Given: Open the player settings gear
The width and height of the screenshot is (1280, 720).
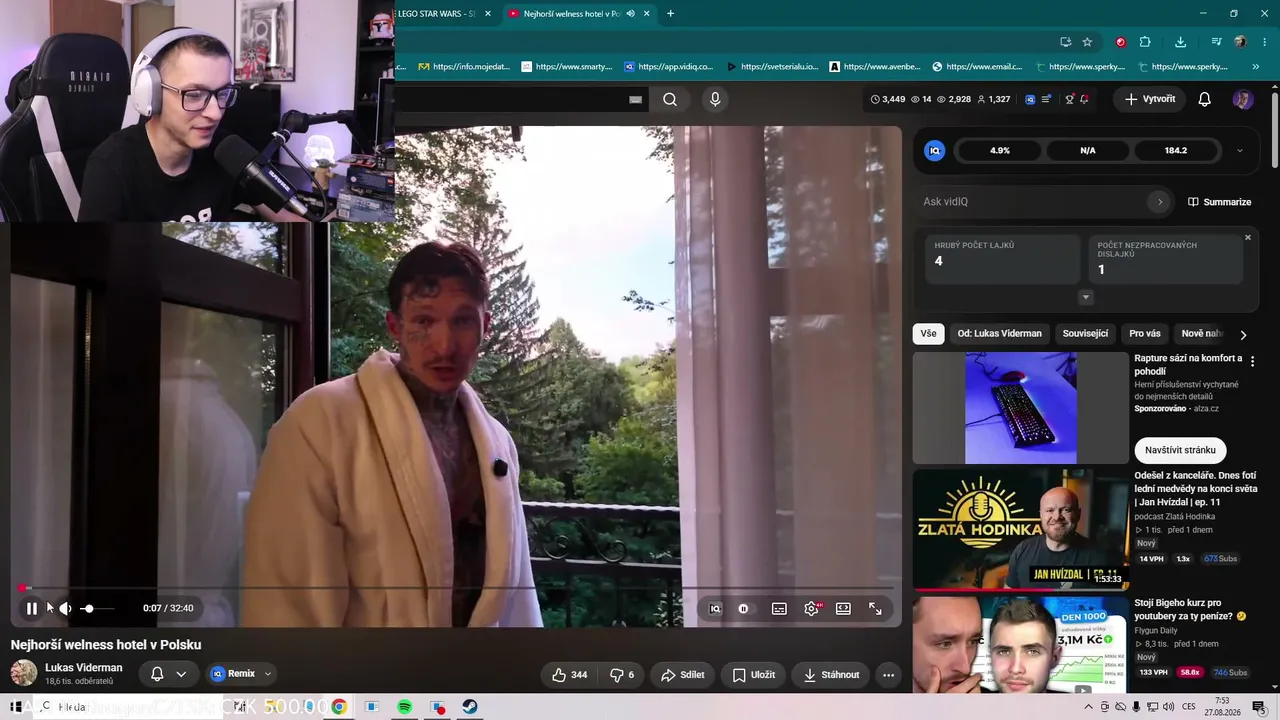Looking at the screenshot, I should coord(811,608).
